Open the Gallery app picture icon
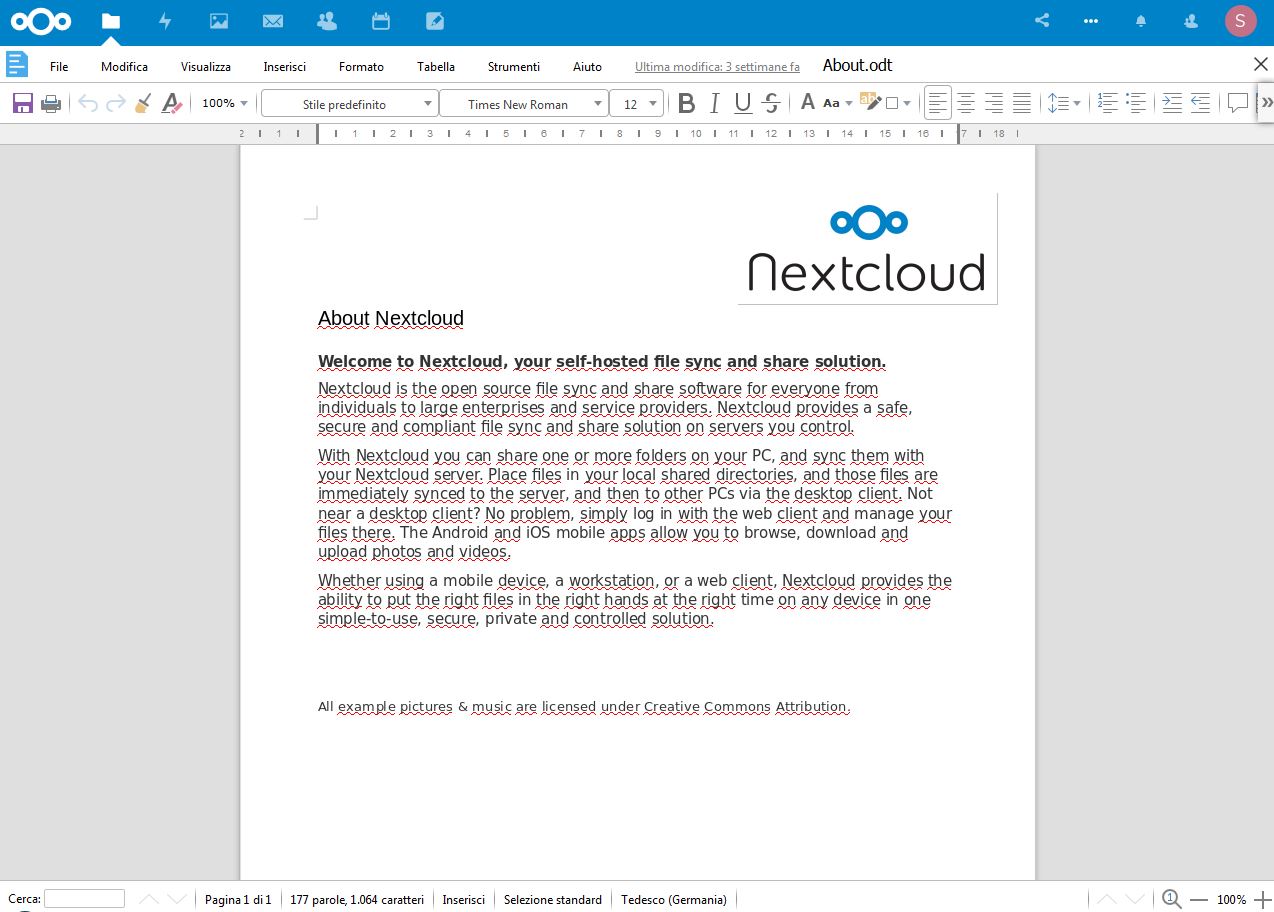This screenshot has width=1274, height=912. 219,20
